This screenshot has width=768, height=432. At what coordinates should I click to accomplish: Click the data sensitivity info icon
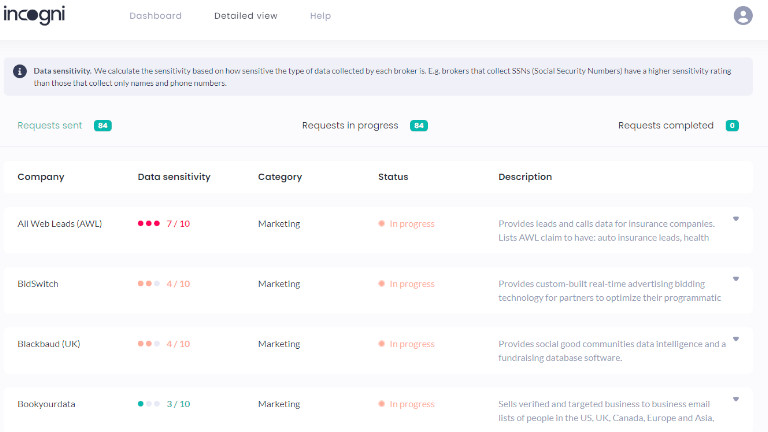click(x=20, y=72)
